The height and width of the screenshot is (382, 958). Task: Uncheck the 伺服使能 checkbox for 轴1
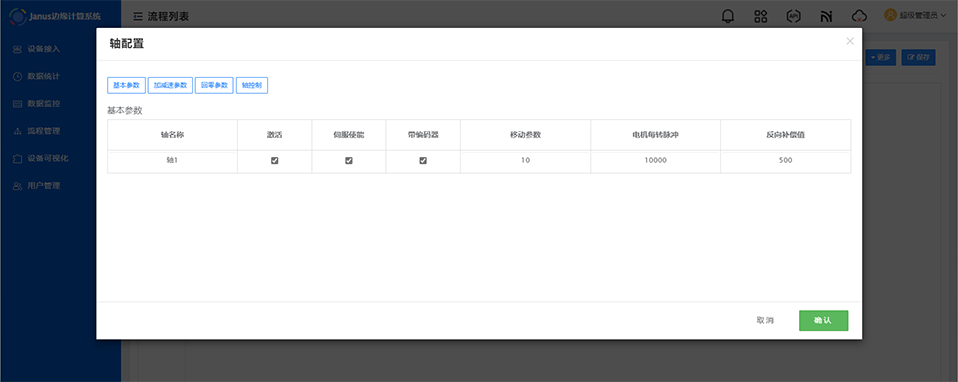tap(349, 161)
